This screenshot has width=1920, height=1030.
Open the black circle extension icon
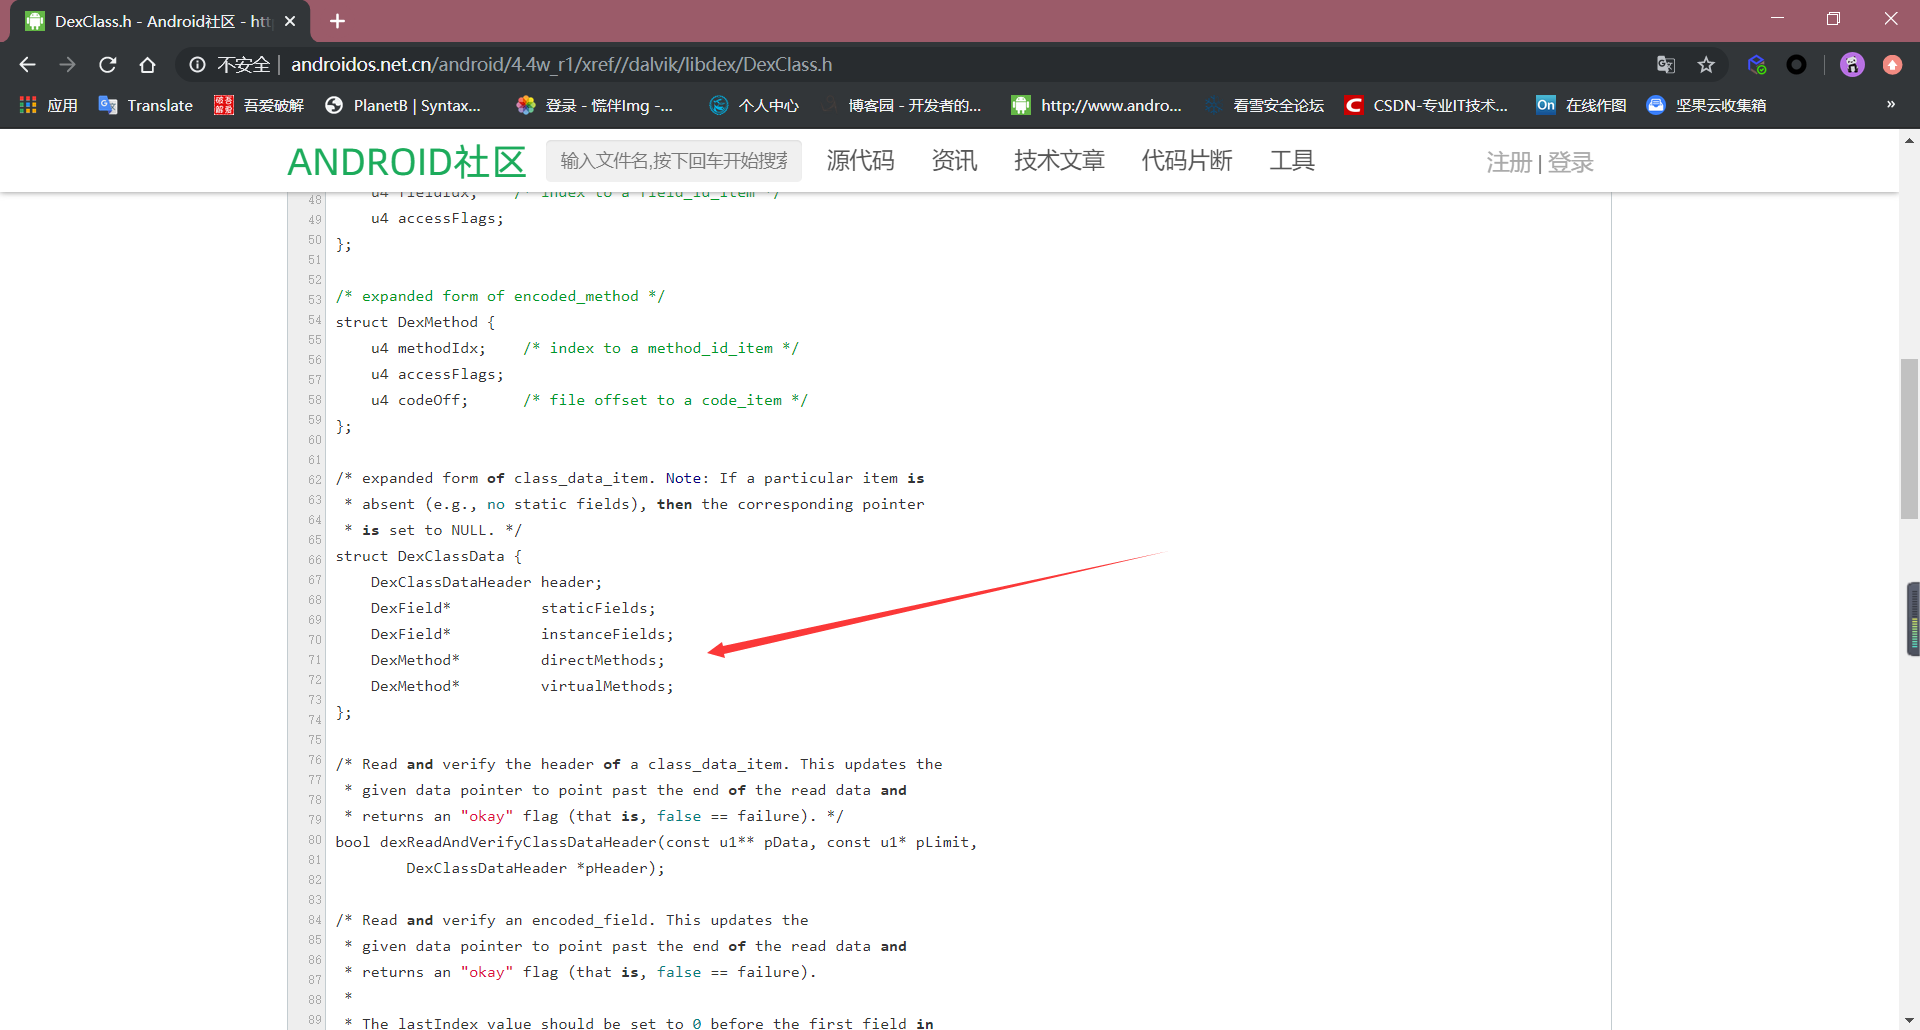pos(1797,65)
